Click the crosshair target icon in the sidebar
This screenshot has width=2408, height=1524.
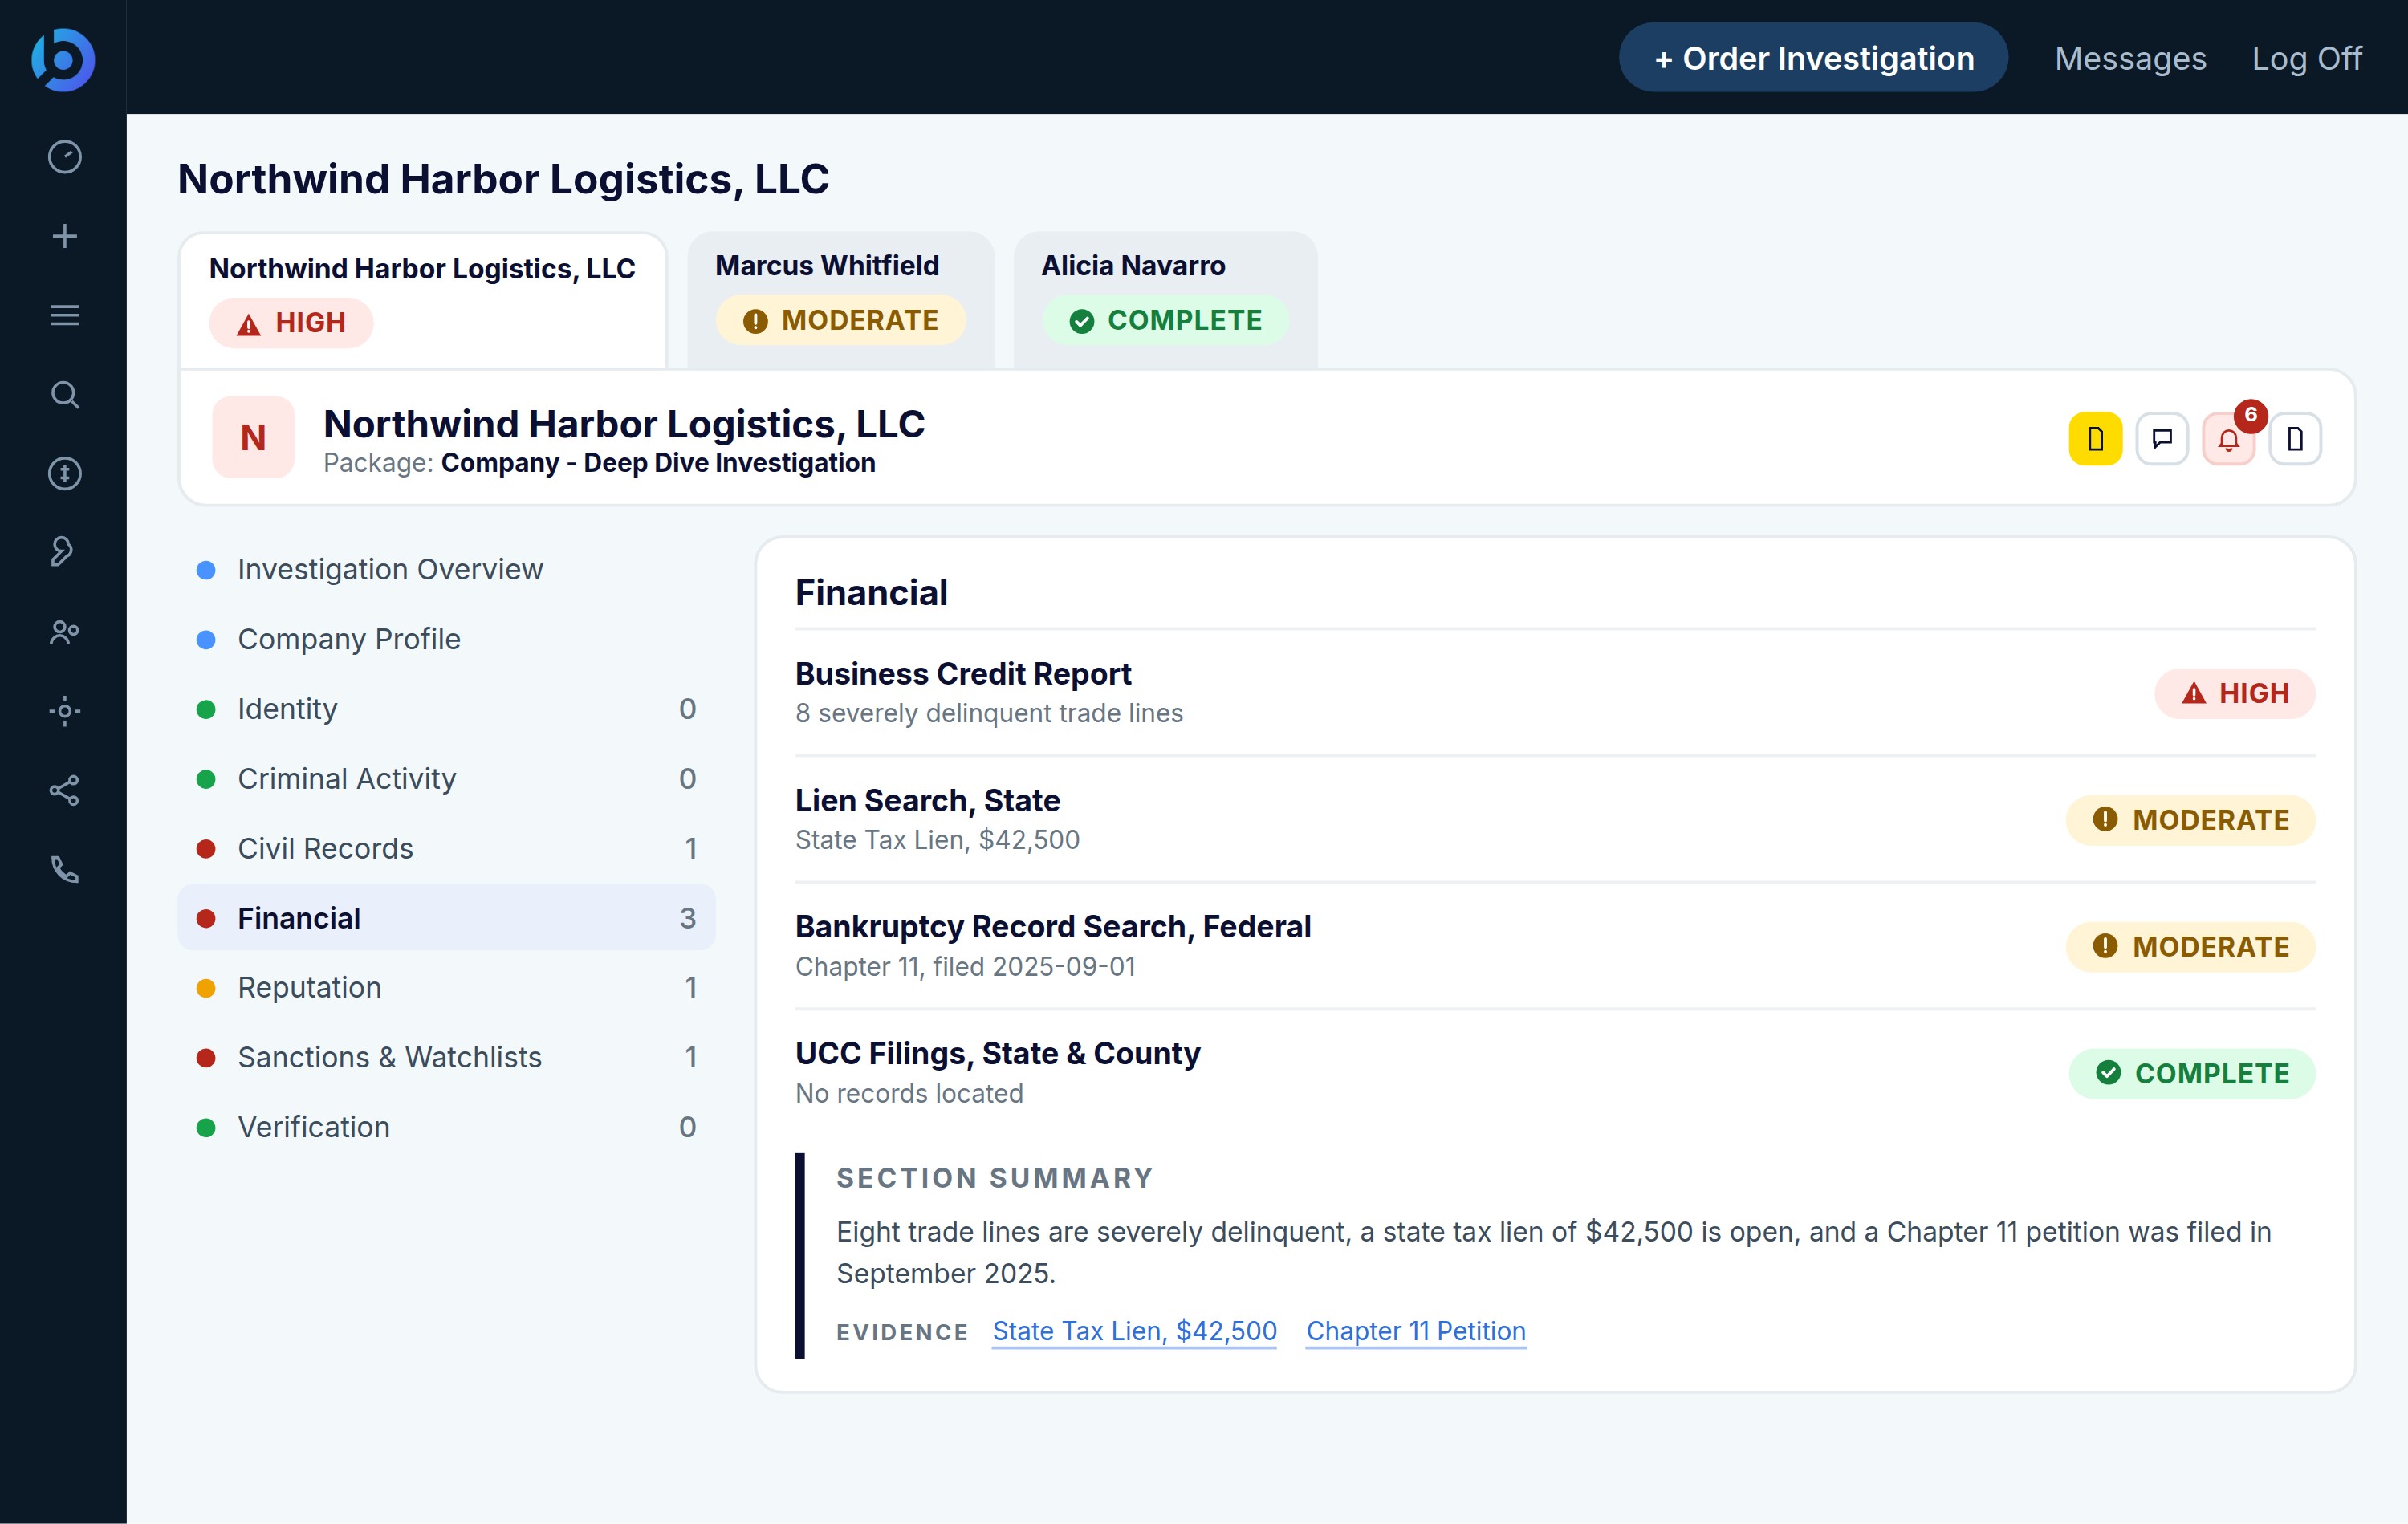65,711
